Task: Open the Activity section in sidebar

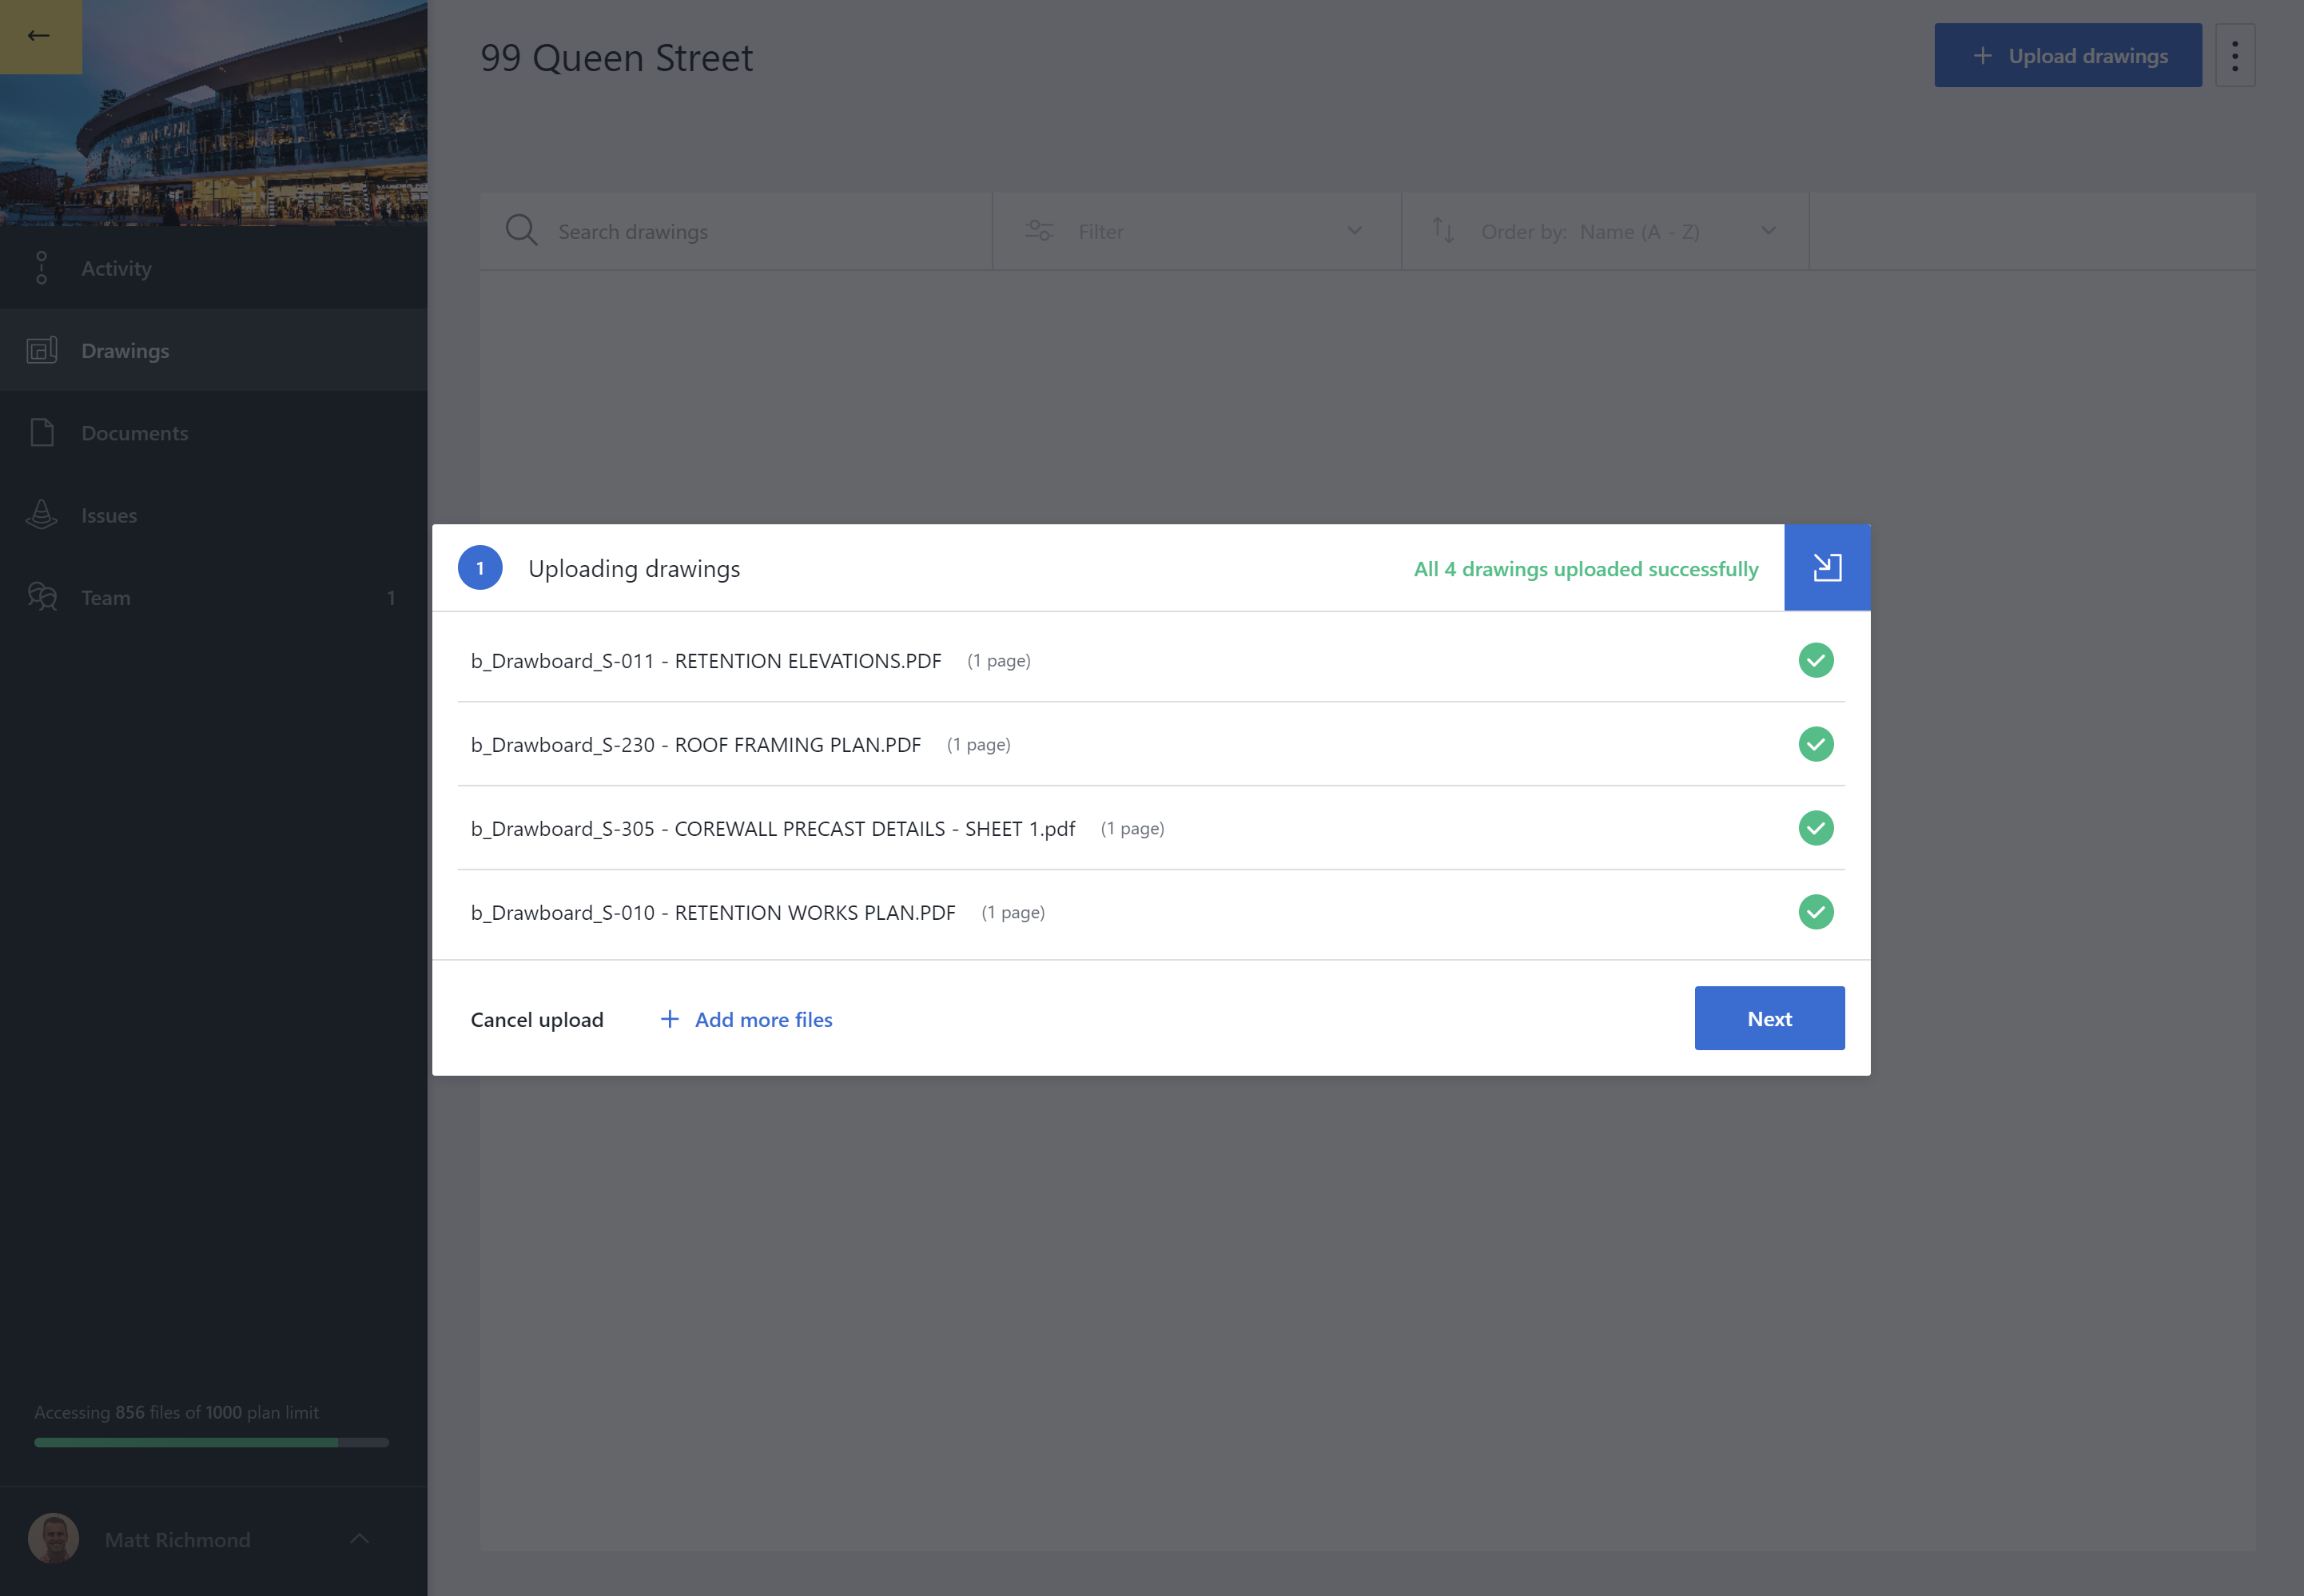Action: (213, 268)
